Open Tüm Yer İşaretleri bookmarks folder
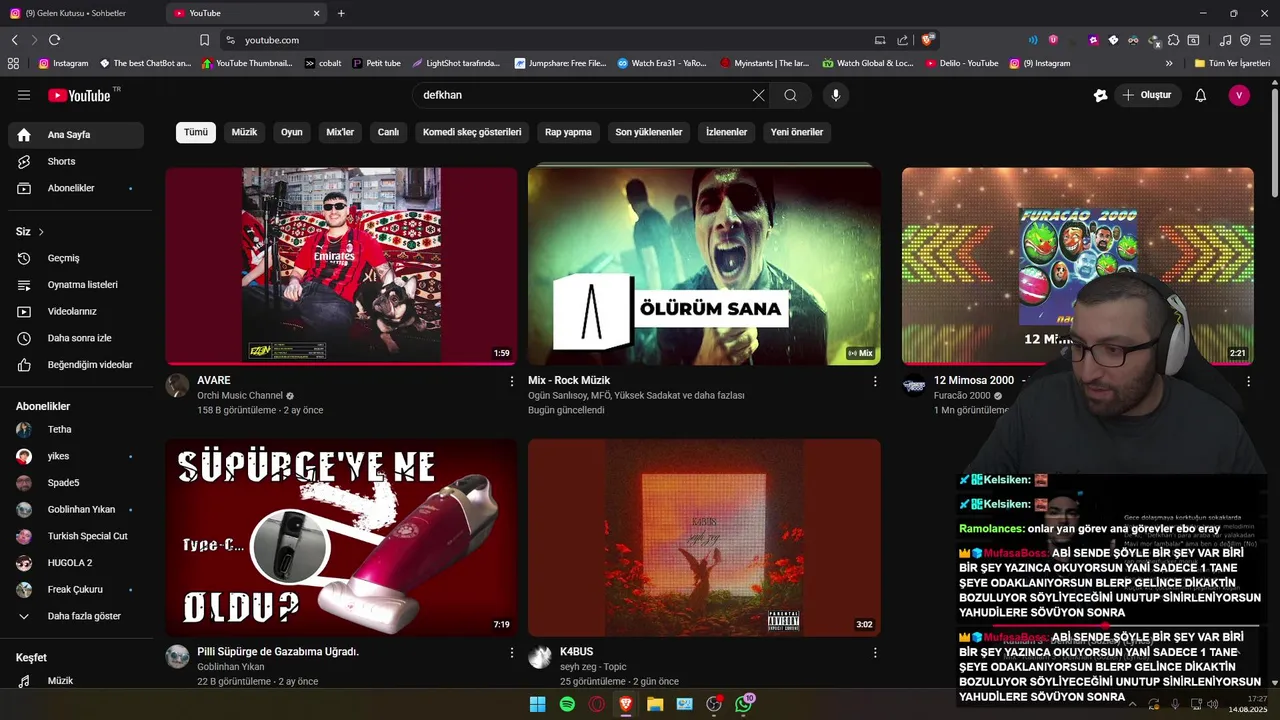Screen dimensions: 1280x720 (1232, 63)
